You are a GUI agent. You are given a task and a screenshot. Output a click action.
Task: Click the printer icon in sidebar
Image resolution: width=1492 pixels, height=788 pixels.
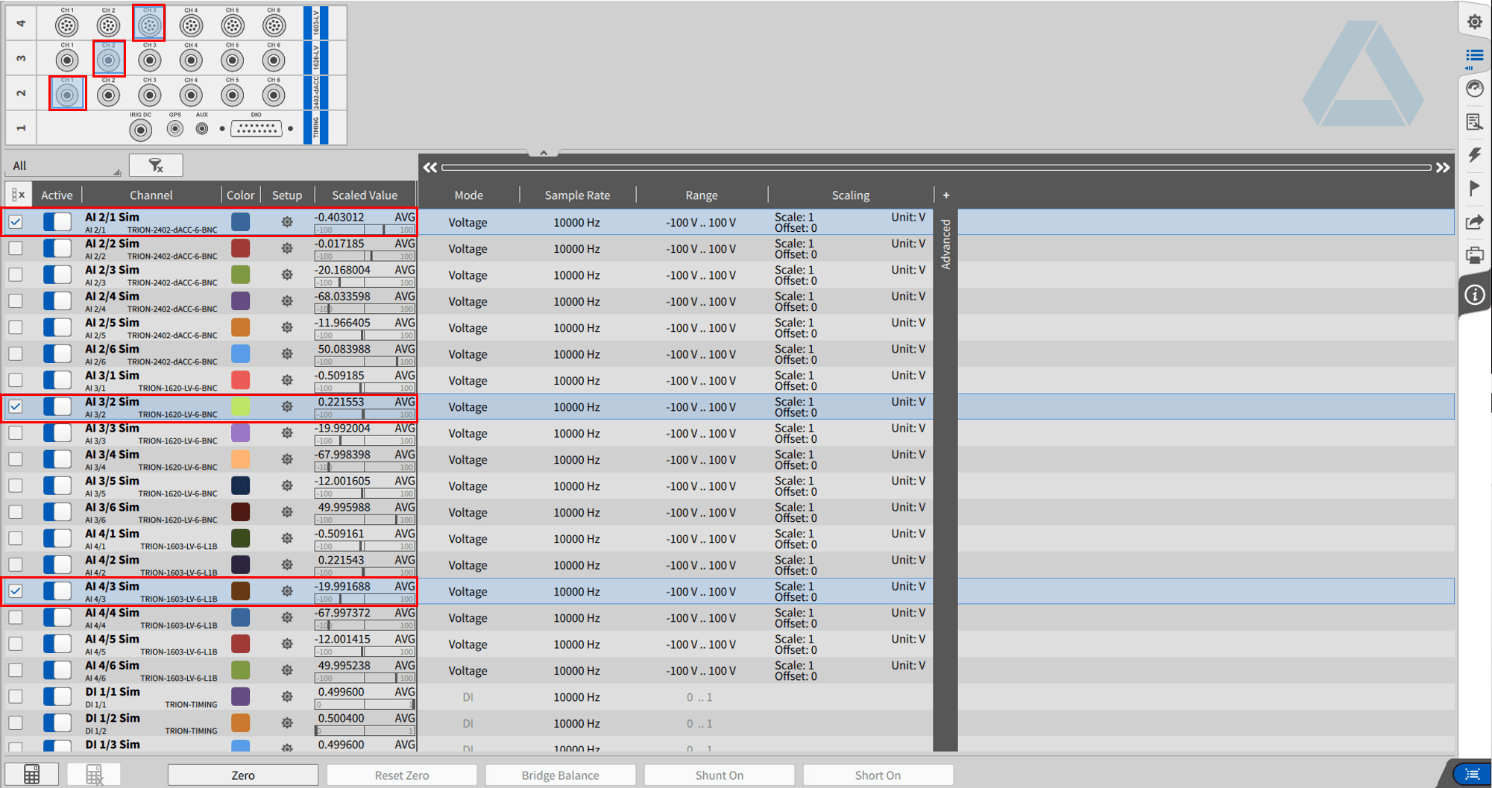[1474, 255]
